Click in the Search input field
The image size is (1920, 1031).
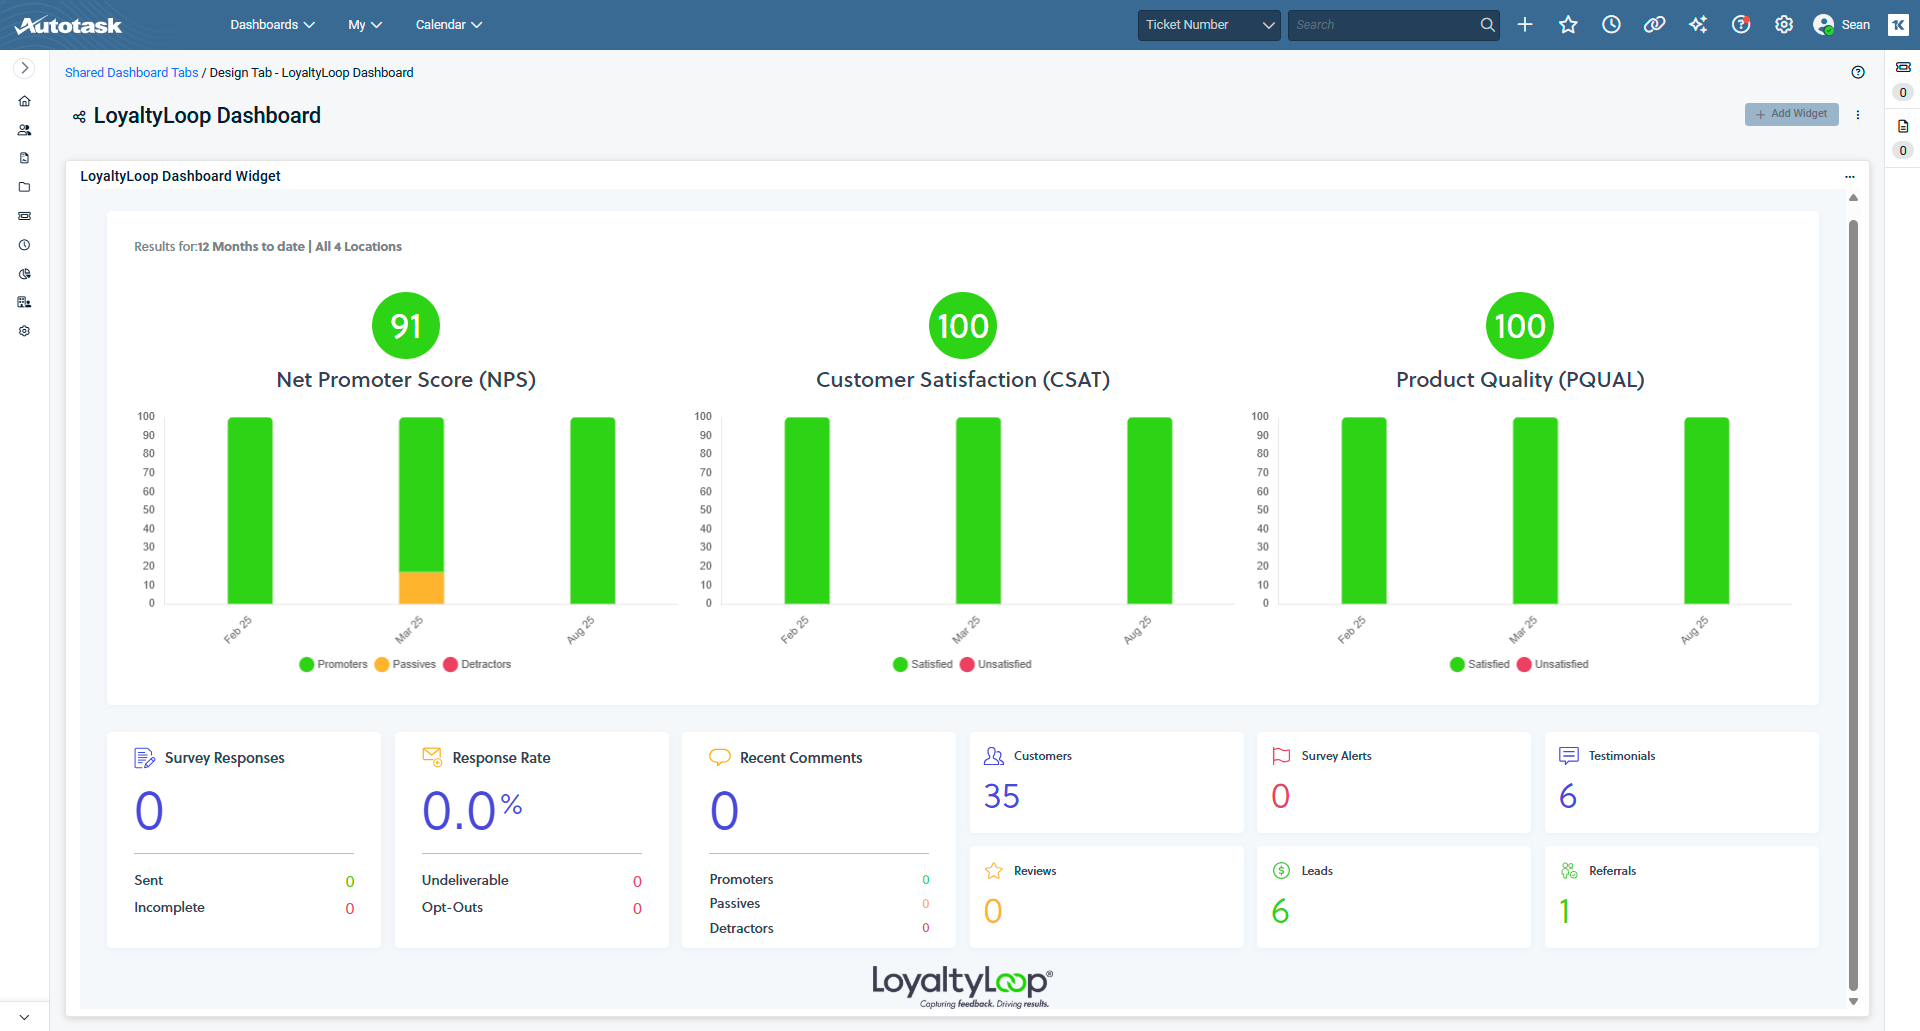(1383, 25)
